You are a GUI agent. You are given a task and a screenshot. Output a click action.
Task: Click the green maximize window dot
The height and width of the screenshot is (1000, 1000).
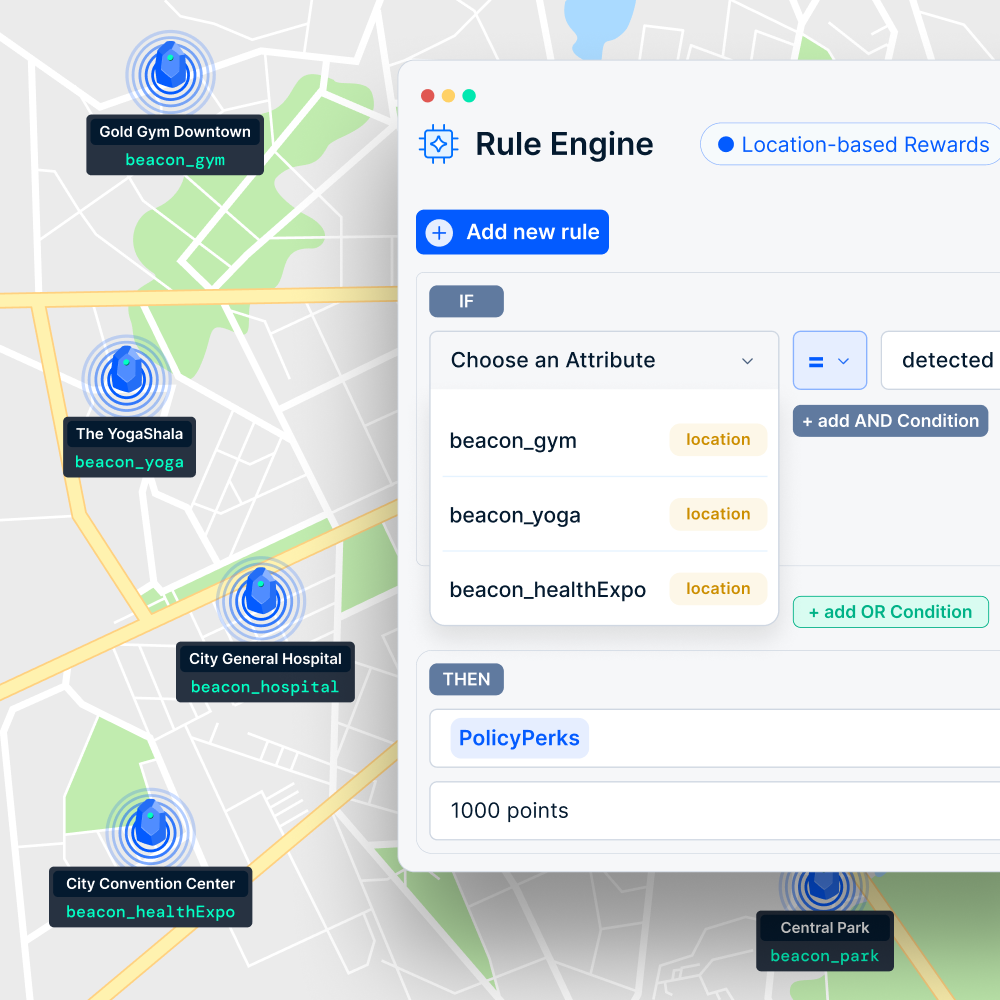tap(469, 96)
